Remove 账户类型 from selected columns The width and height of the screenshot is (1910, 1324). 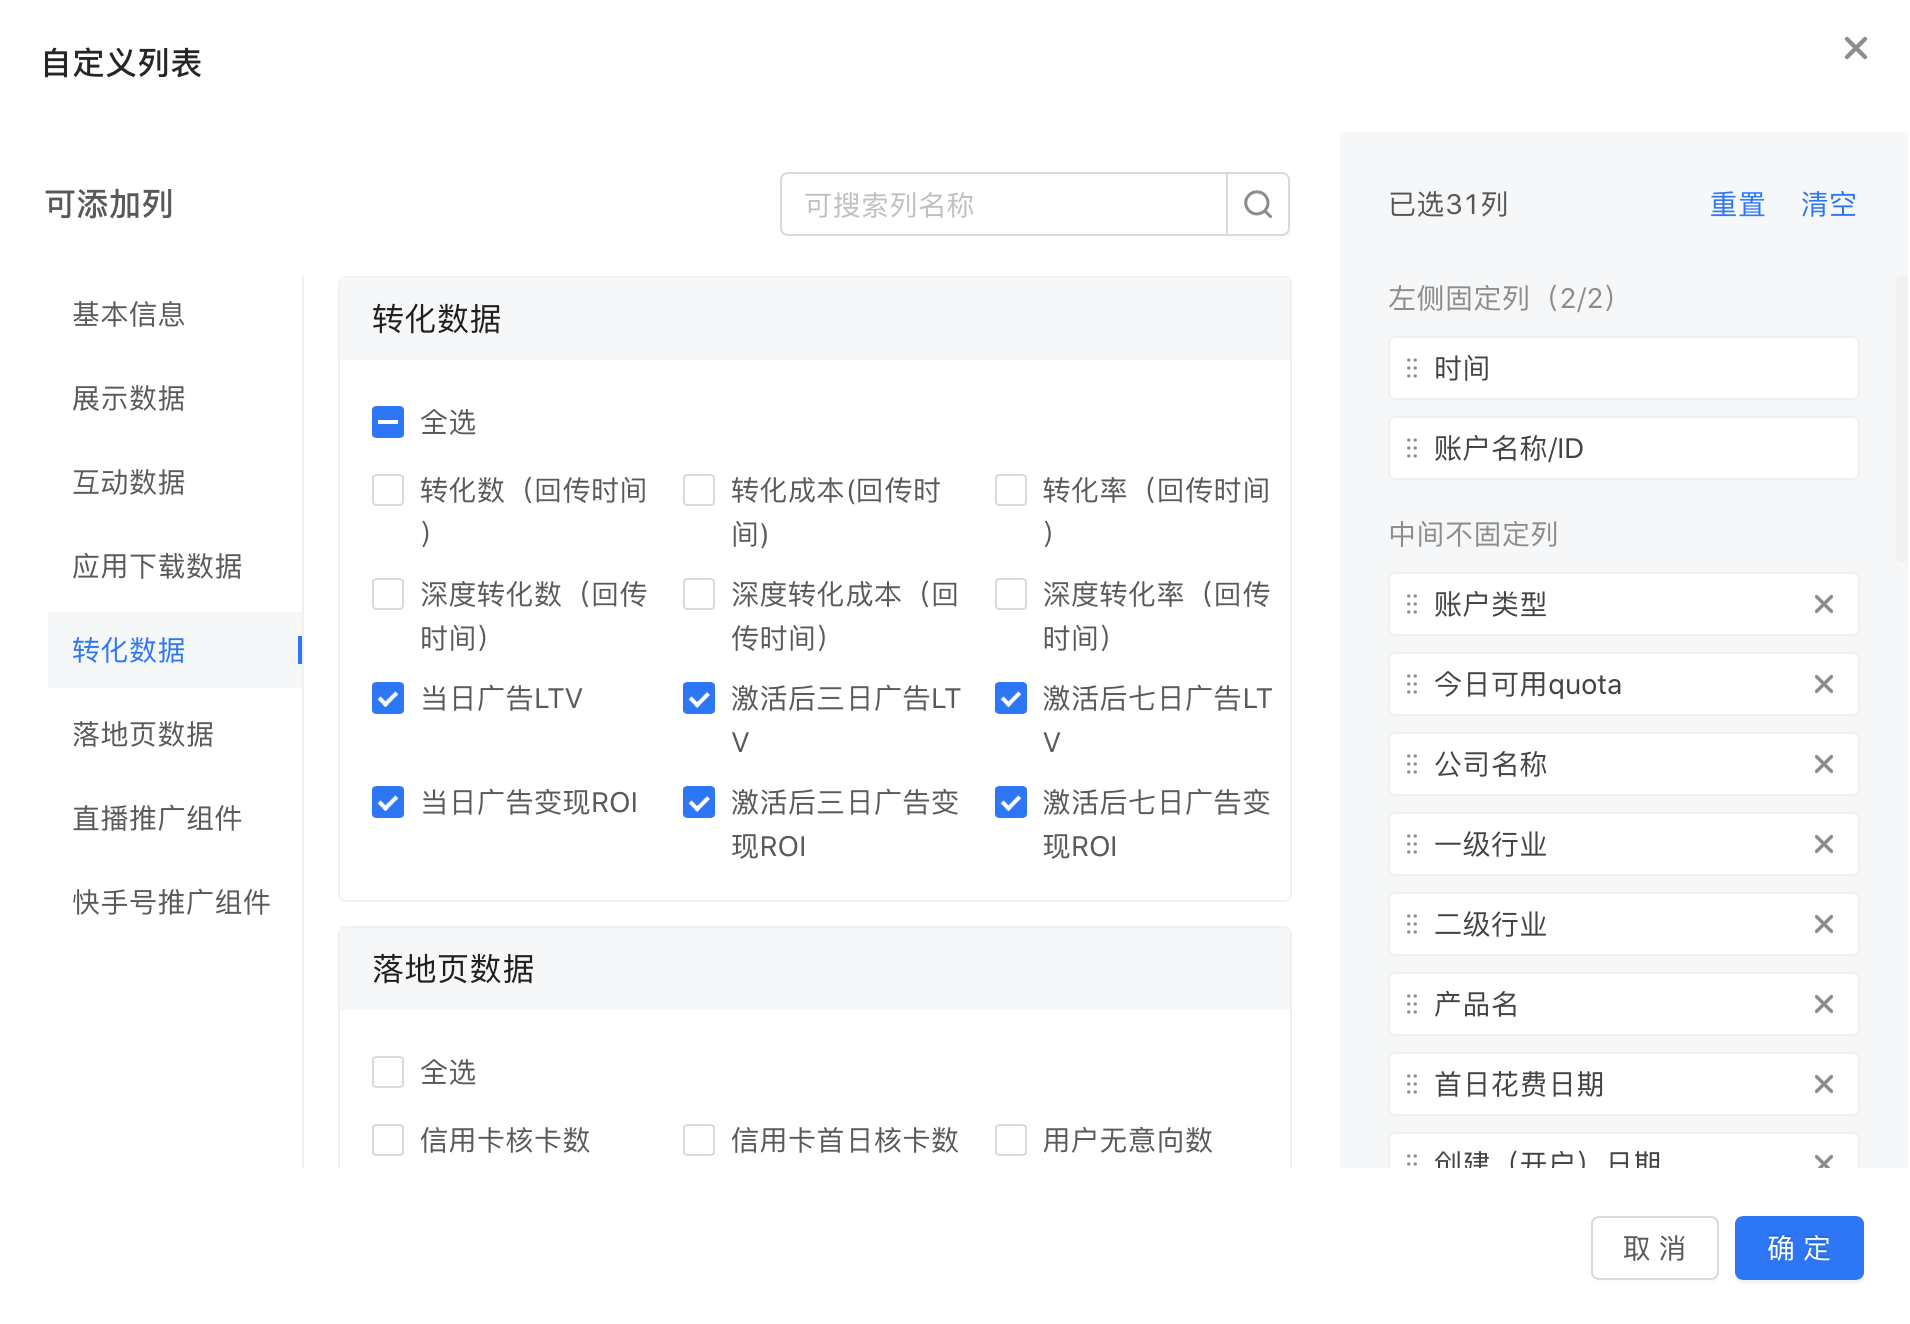[x=1824, y=604]
